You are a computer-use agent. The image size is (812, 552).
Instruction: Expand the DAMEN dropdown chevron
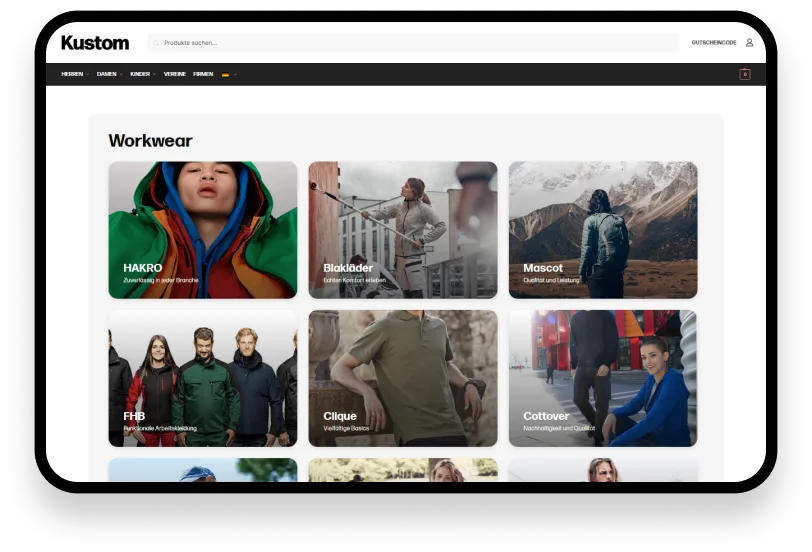click(121, 75)
